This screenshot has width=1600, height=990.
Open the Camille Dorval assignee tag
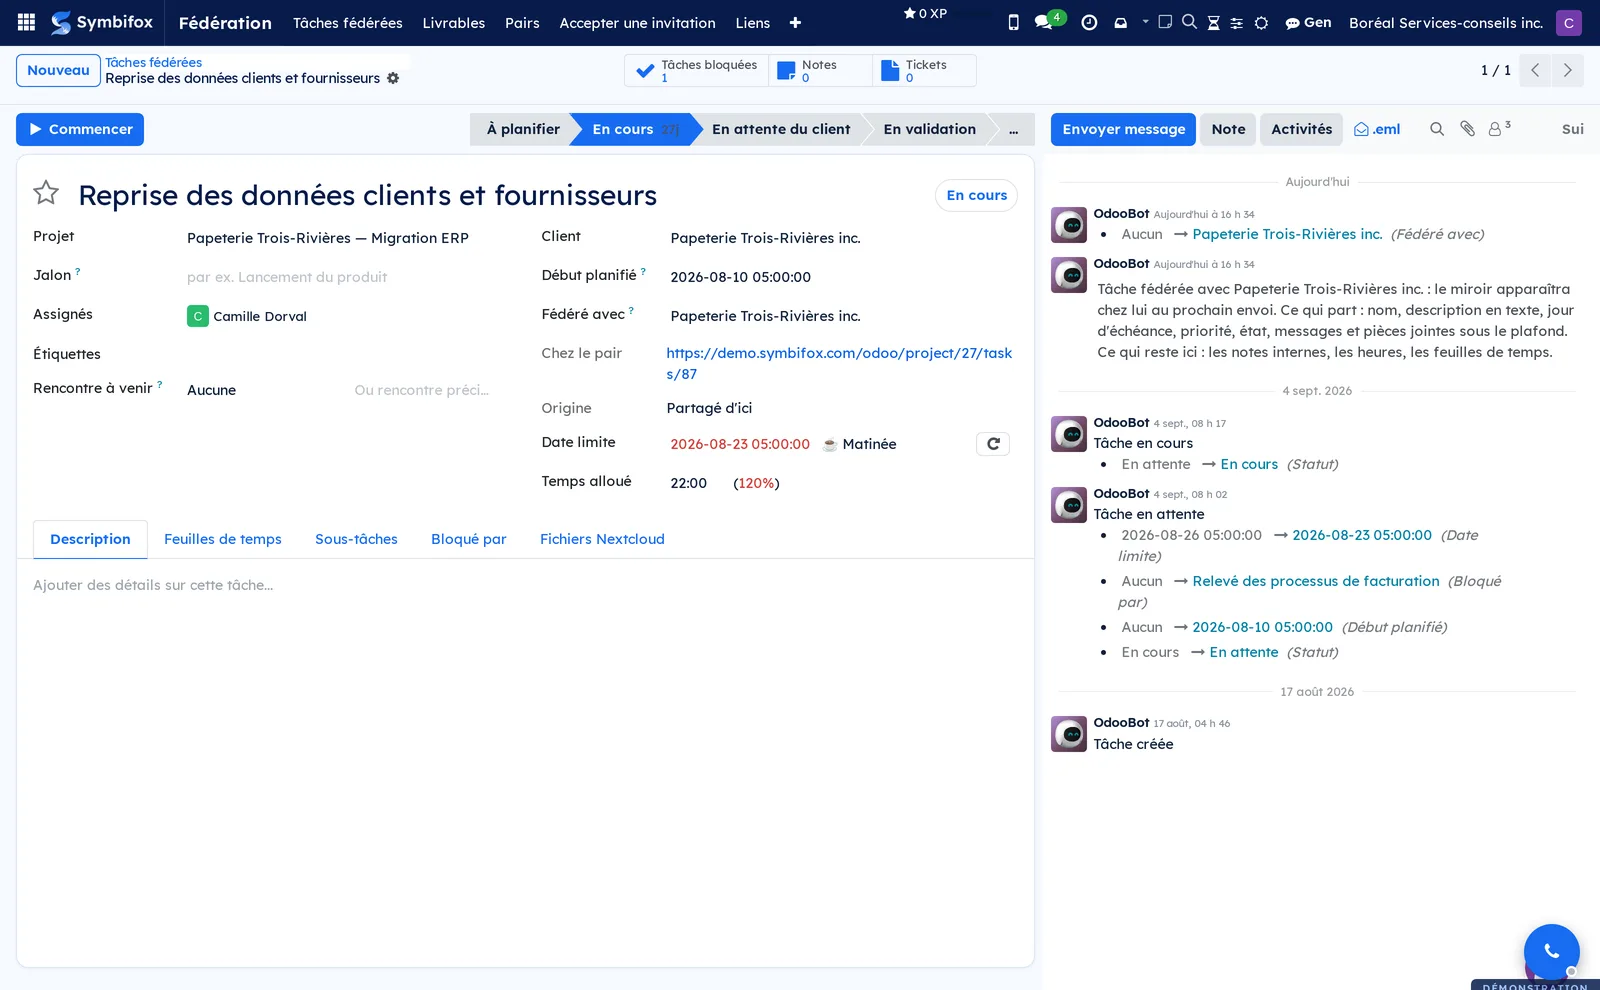(x=247, y=316)
